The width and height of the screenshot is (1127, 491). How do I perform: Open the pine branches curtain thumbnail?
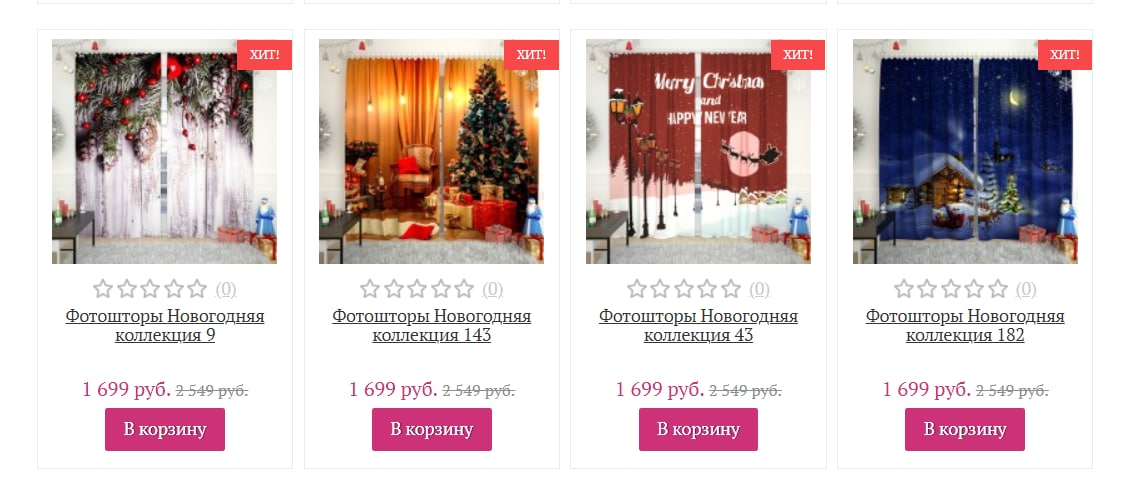(x=165, y=152)
